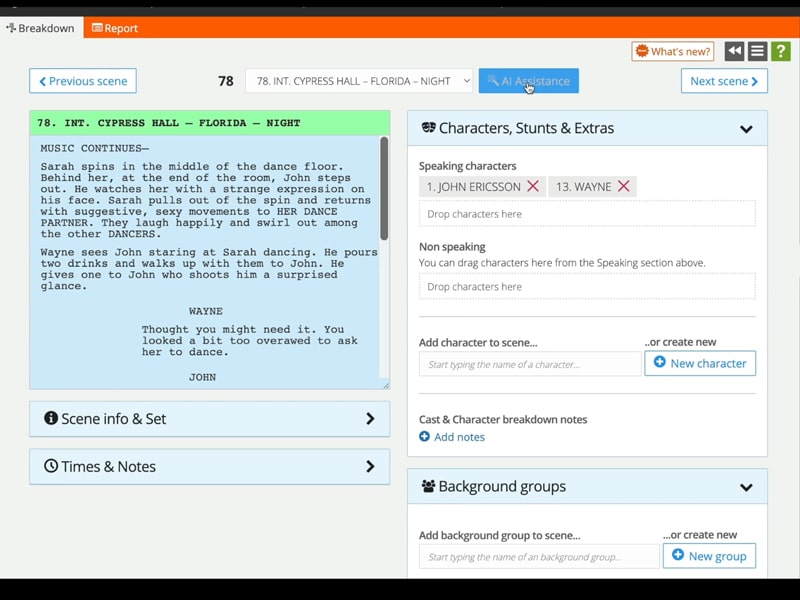Open the green help question mark
800x600 pixels.
pos(781,51)
